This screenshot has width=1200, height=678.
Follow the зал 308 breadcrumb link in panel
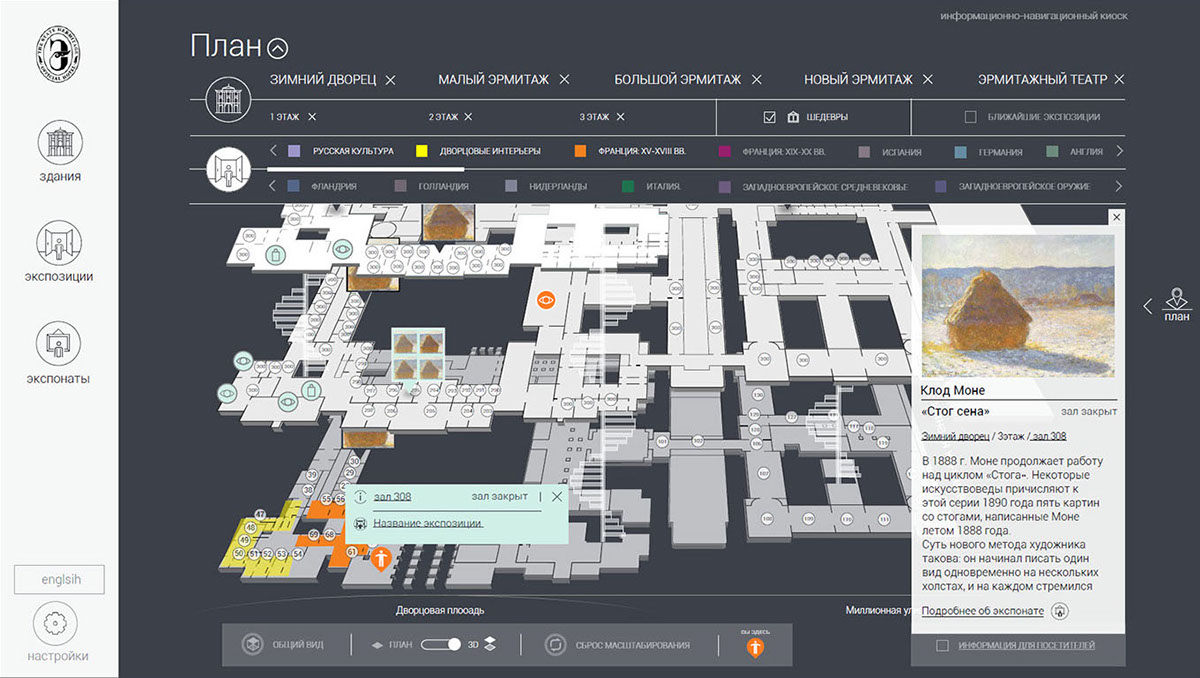coord(1050,436)
